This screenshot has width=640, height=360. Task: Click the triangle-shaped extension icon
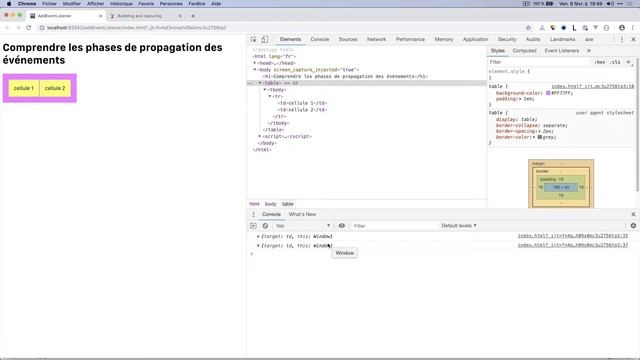[542, 28]
